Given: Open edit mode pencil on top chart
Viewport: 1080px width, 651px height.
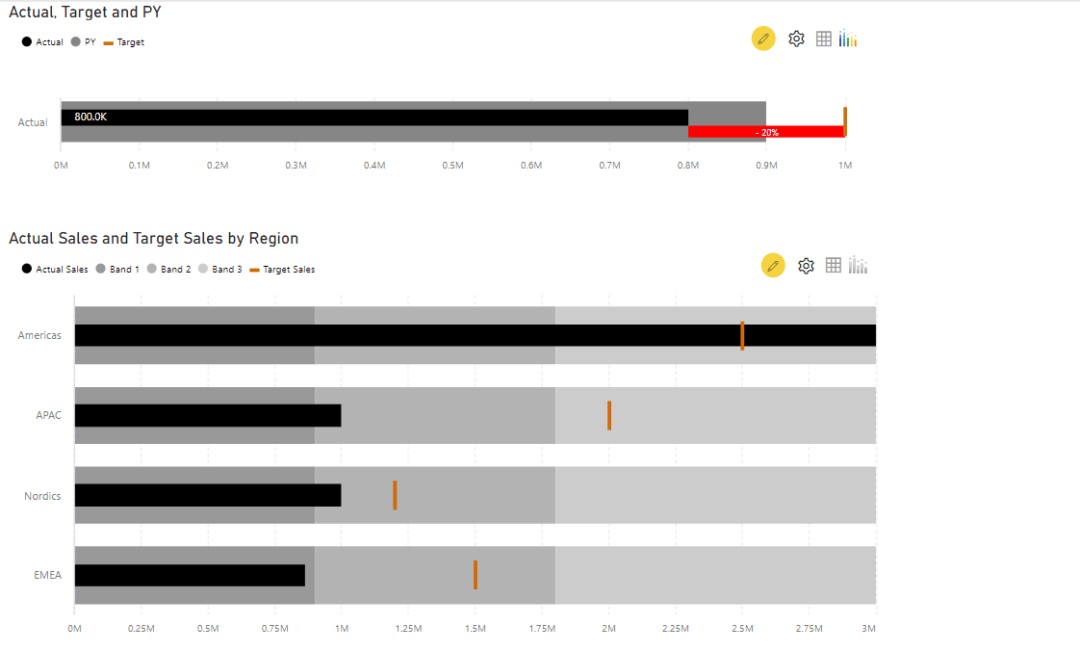Looking at the screenshot, I should point(763,38).
